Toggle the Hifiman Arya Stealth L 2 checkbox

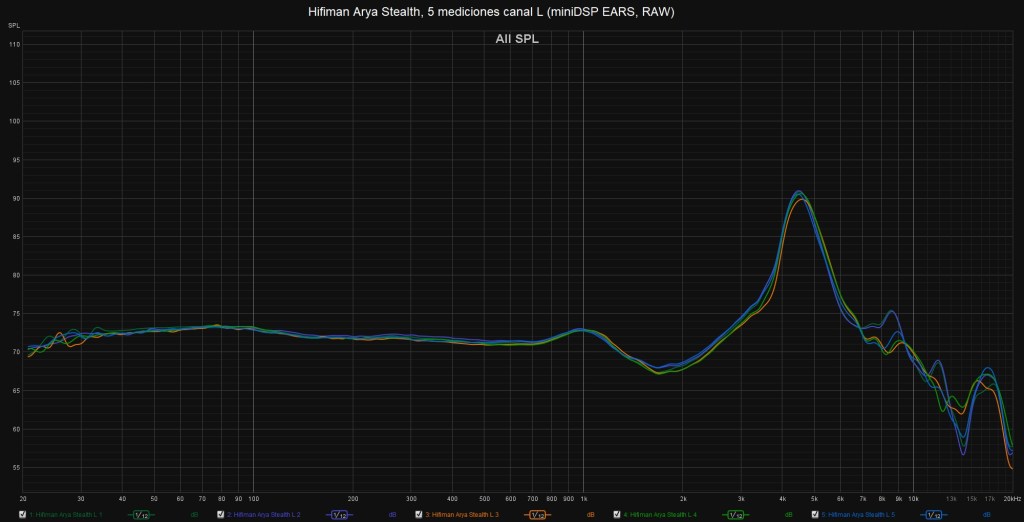click(220, 515)
